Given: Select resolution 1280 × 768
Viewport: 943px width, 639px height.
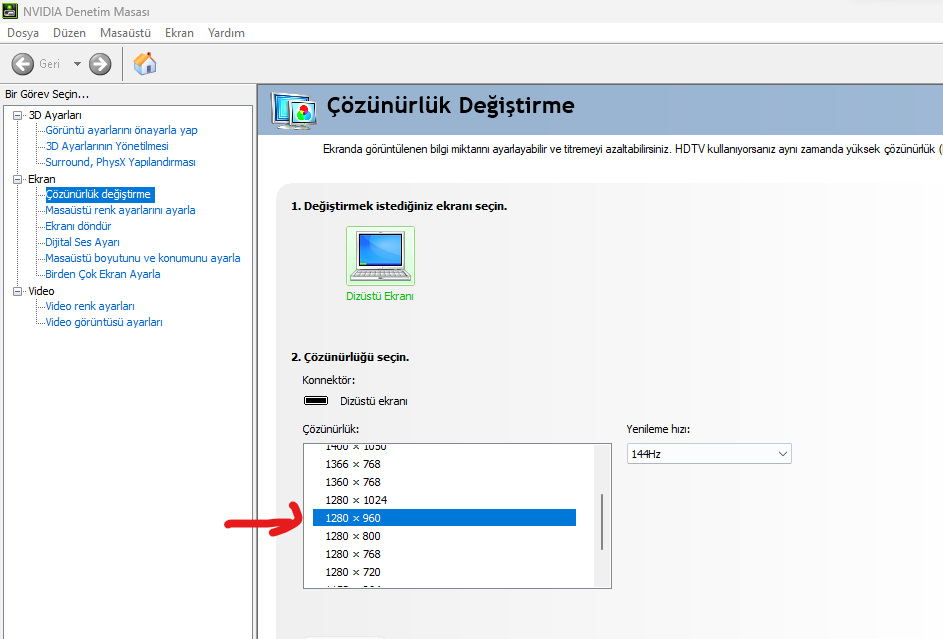Looking at the screenshot, I should [x=444, y=554].
